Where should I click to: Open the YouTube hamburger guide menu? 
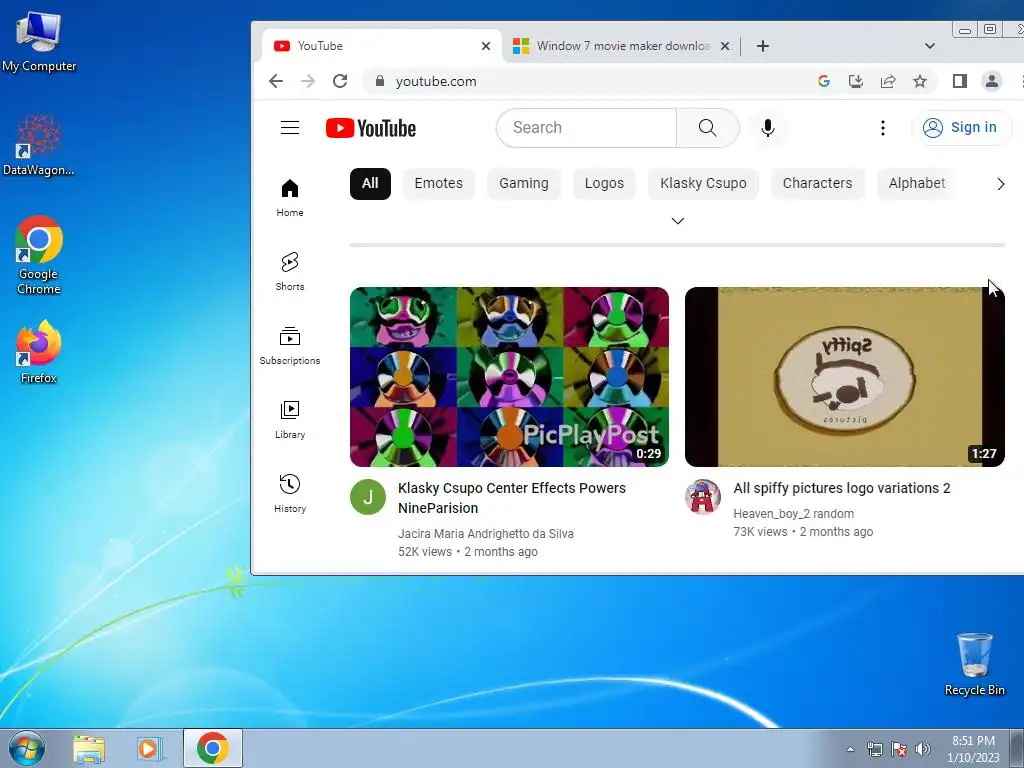[290, 127]
